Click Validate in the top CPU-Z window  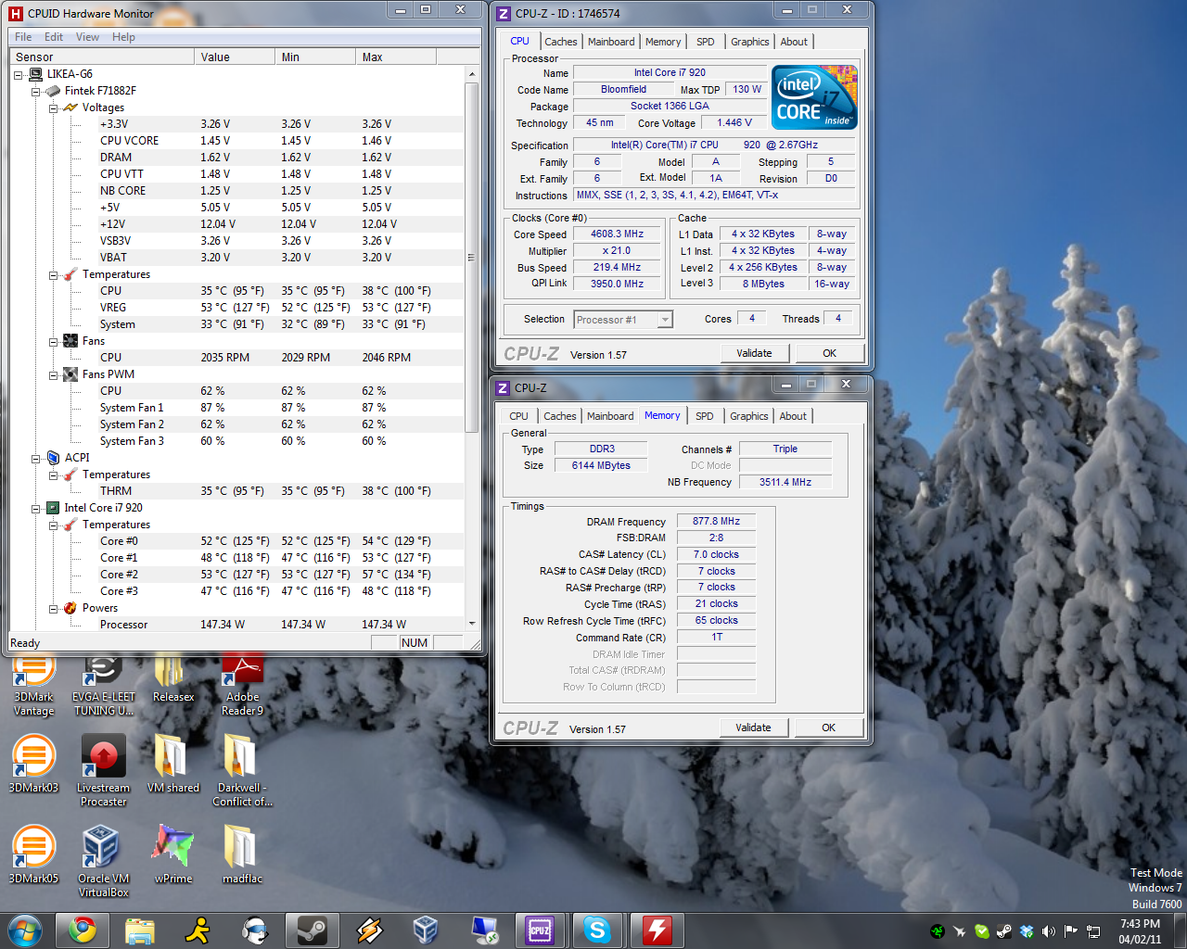coord(754,353)
